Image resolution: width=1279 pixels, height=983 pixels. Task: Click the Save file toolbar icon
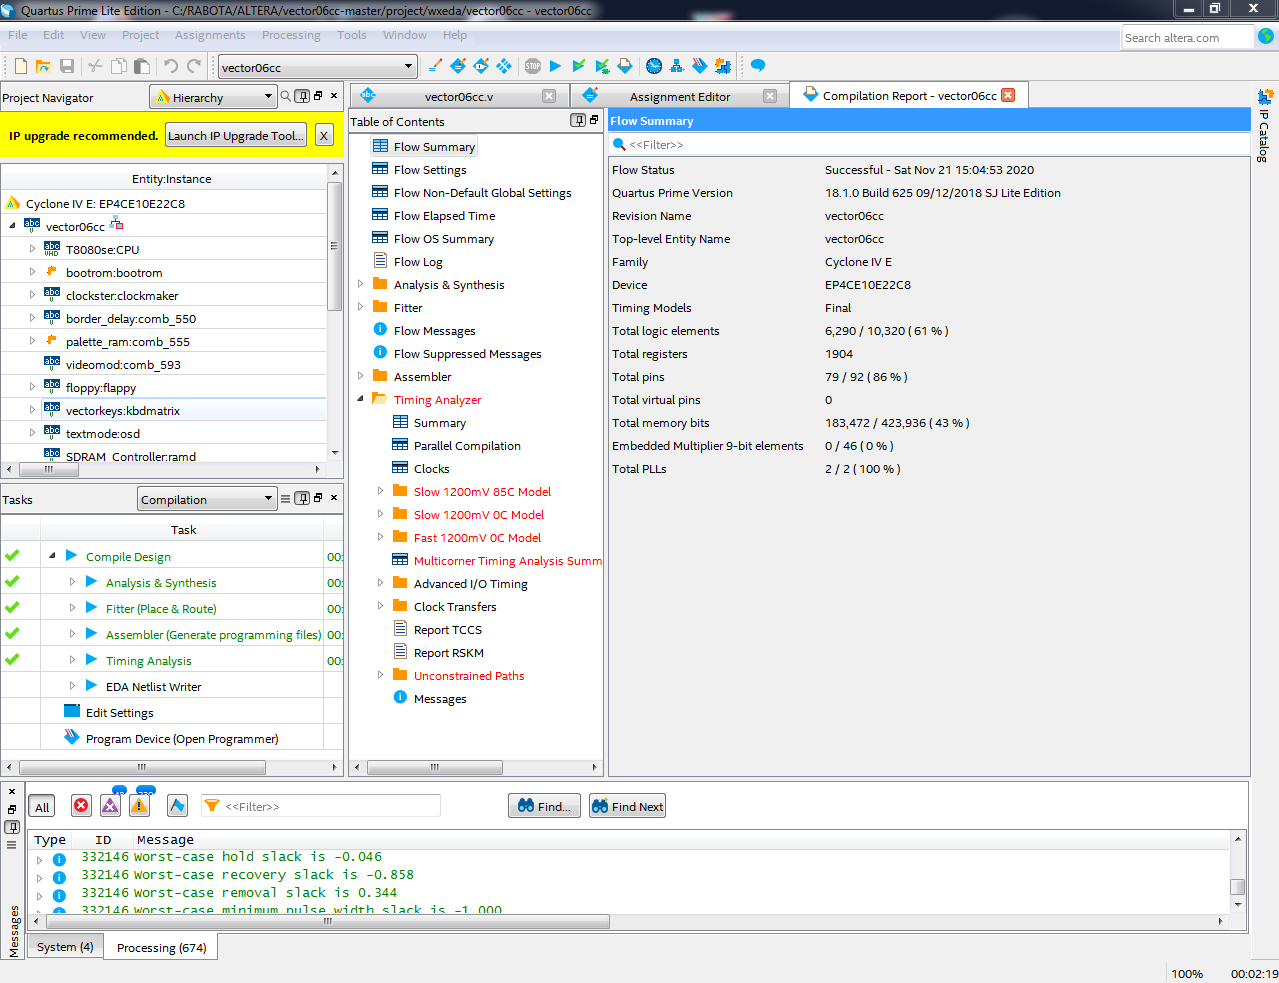pos(67,67)
